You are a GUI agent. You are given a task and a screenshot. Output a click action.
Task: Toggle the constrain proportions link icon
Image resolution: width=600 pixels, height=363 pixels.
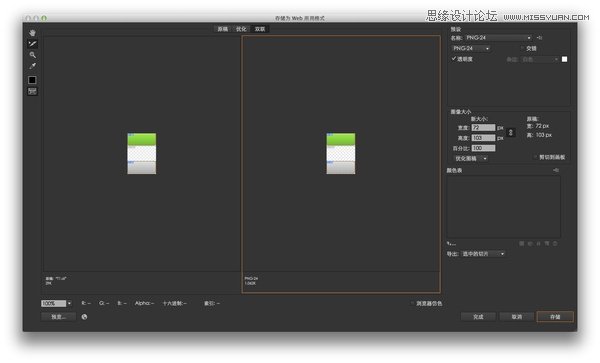pos(510,133)
